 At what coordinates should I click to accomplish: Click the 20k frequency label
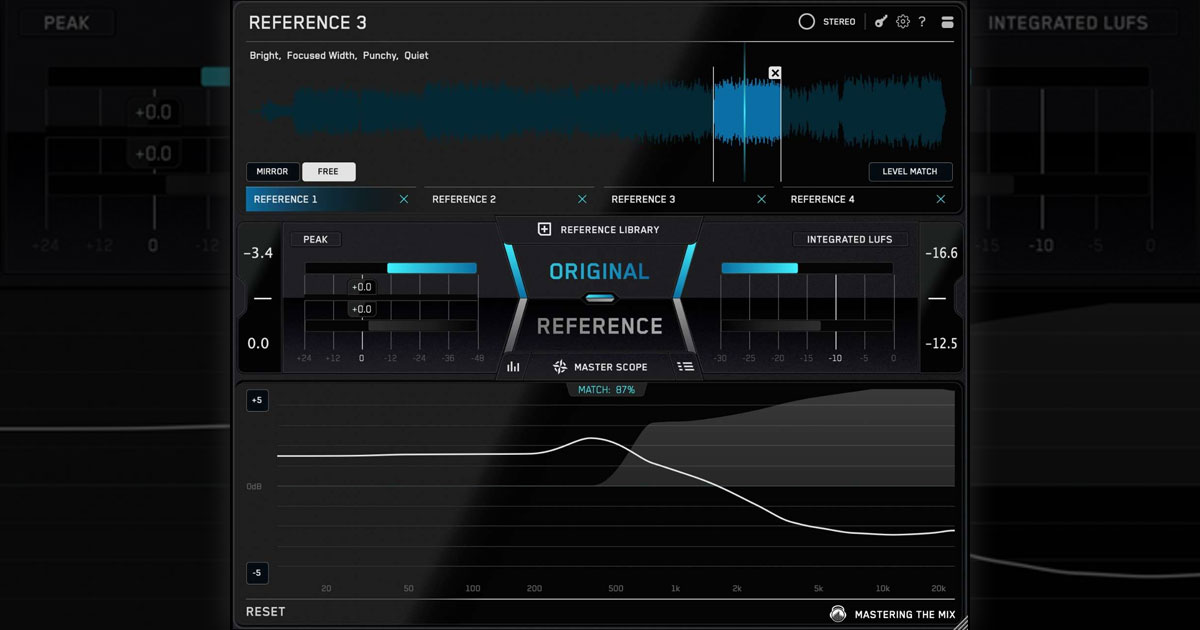pos(938,588)
